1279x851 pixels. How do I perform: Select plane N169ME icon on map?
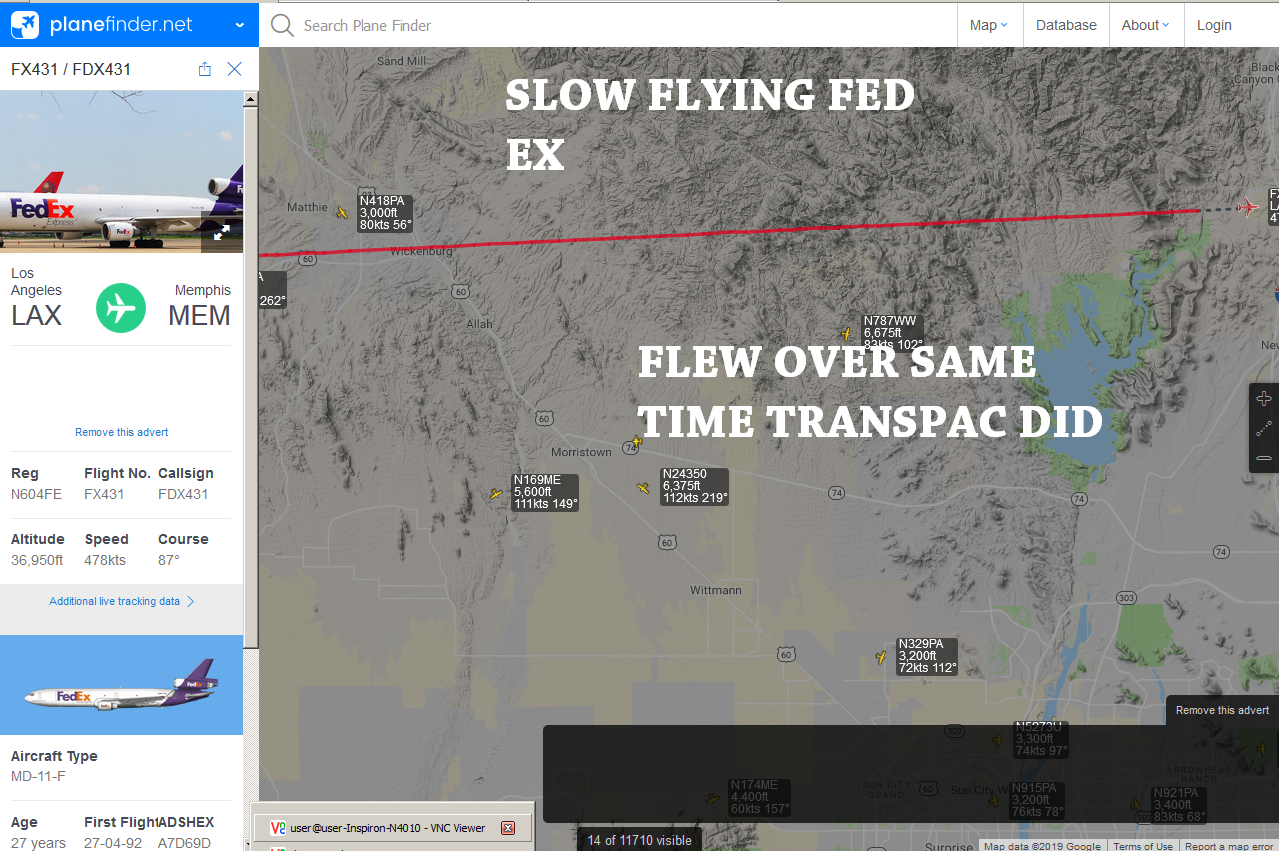tap(495, 494)
